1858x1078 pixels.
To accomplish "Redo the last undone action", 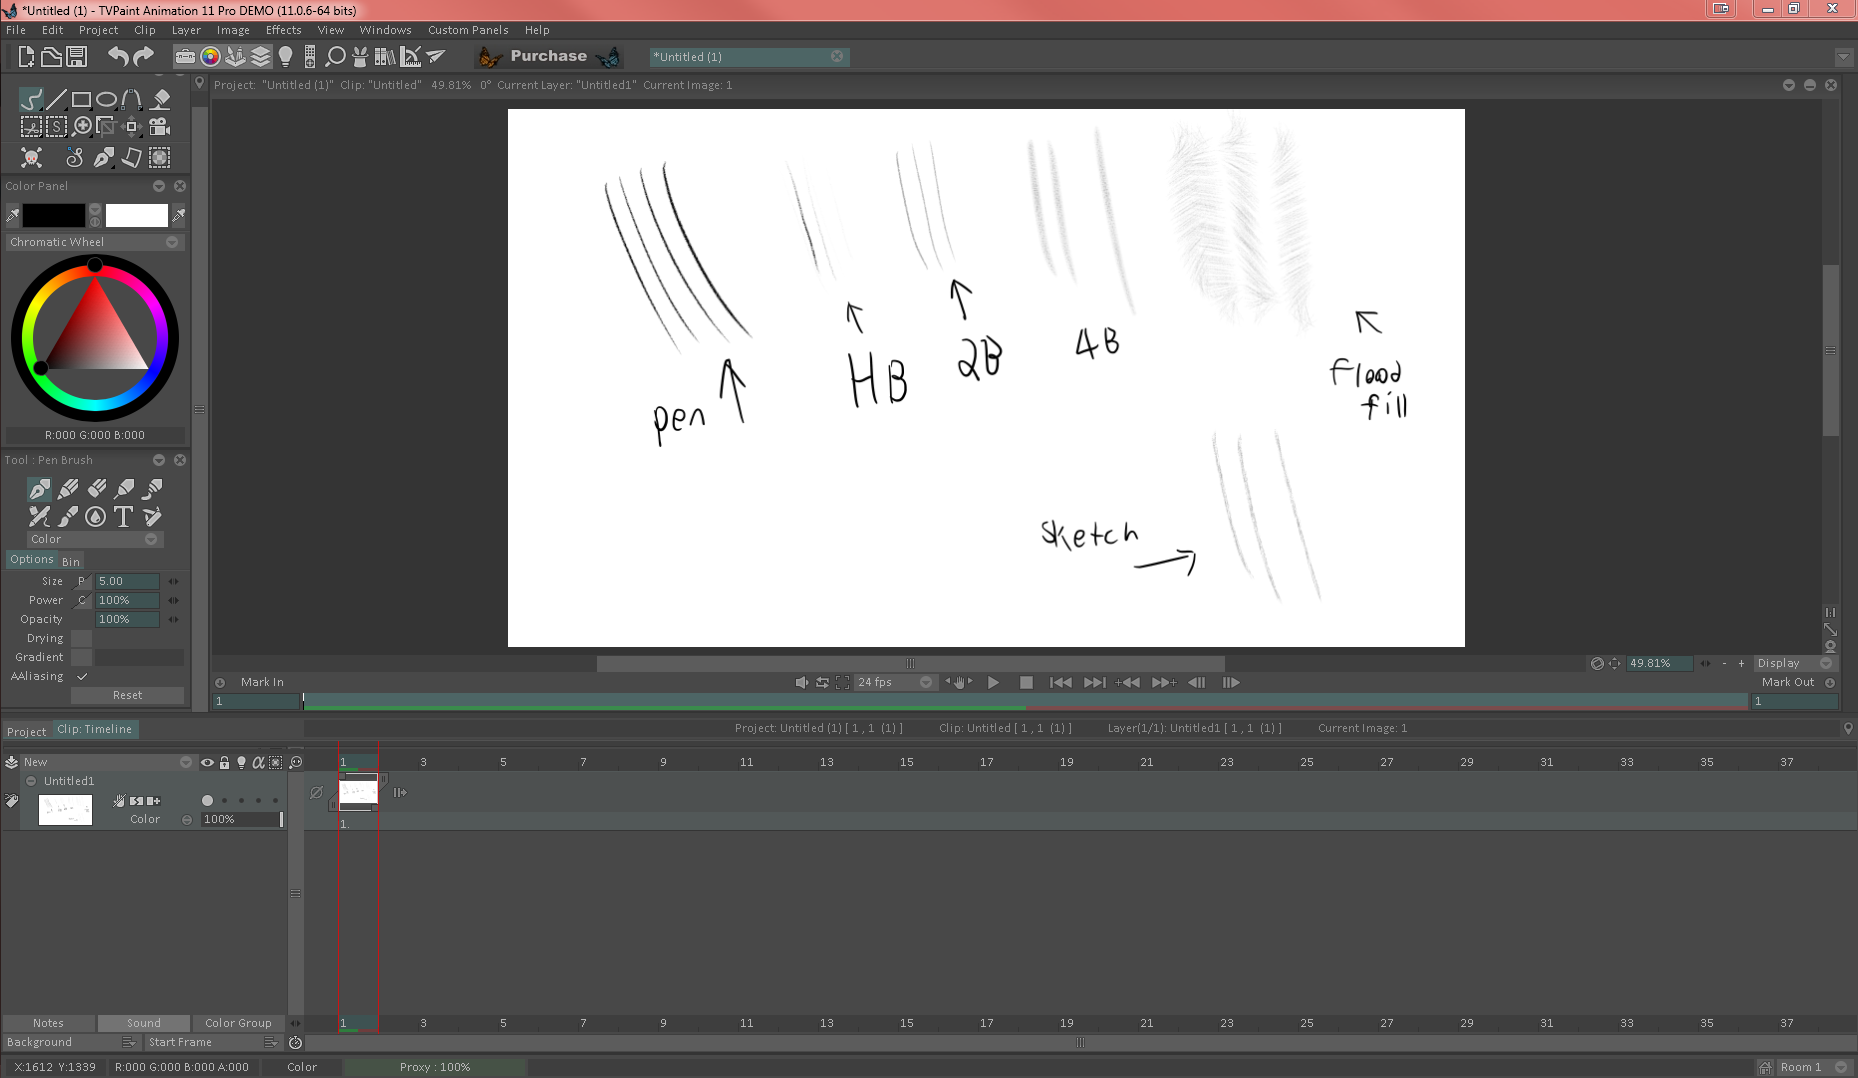I will tap(143, 57).
